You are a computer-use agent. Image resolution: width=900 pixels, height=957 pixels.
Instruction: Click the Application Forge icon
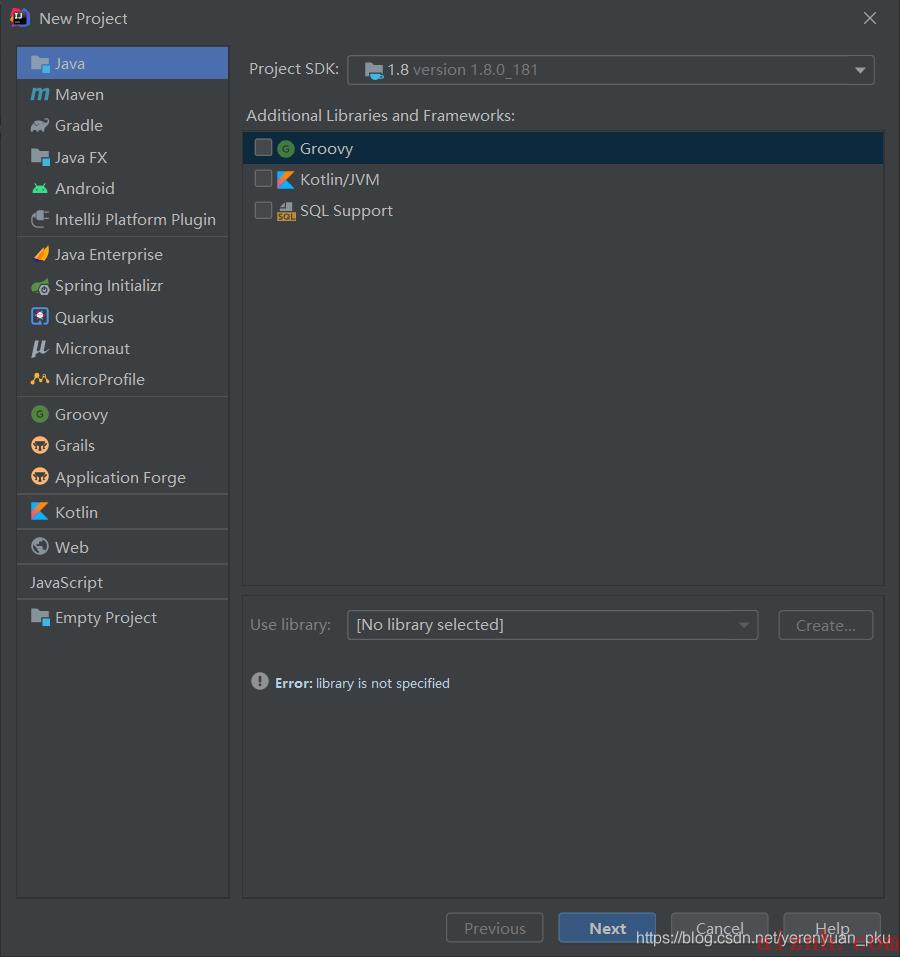click(x=40, y=477)
